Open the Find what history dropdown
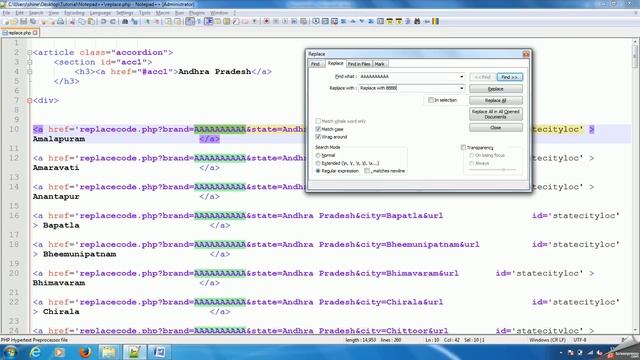640x360 pixels. tap(462, 76)
